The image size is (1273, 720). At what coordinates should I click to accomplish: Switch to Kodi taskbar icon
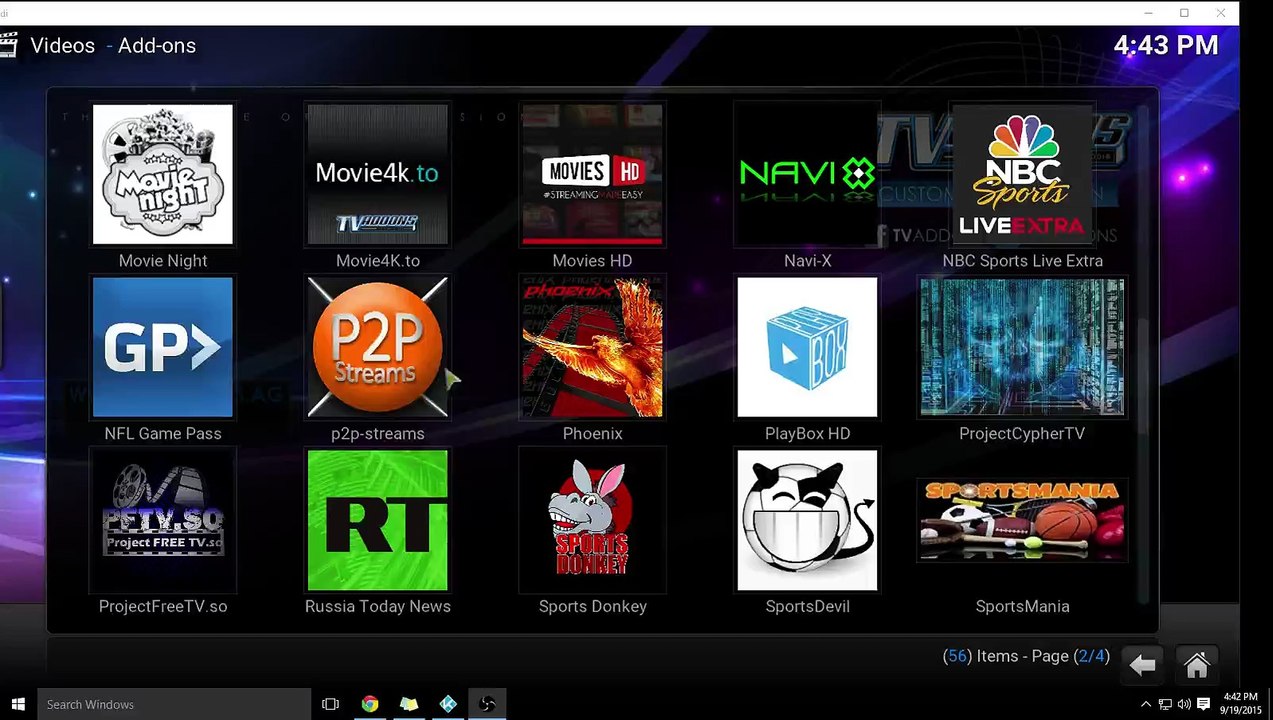(x=448, y=704)
